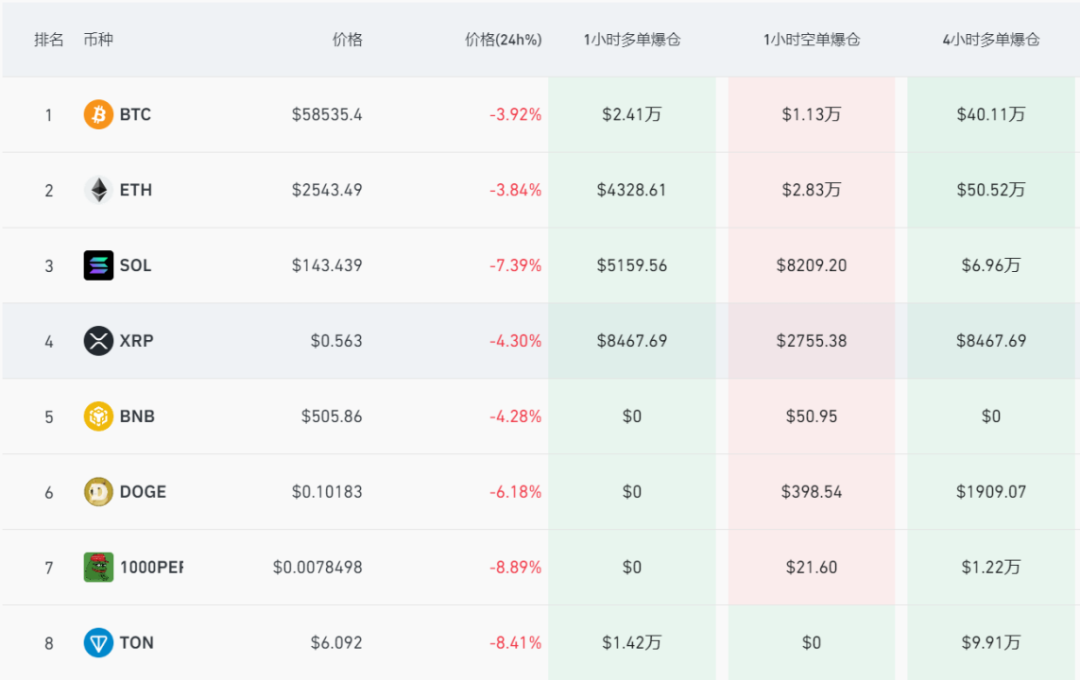Sort by 4小时多单爆仓 column header
This screenshot has width=1080, height=680.
point(991,40)
